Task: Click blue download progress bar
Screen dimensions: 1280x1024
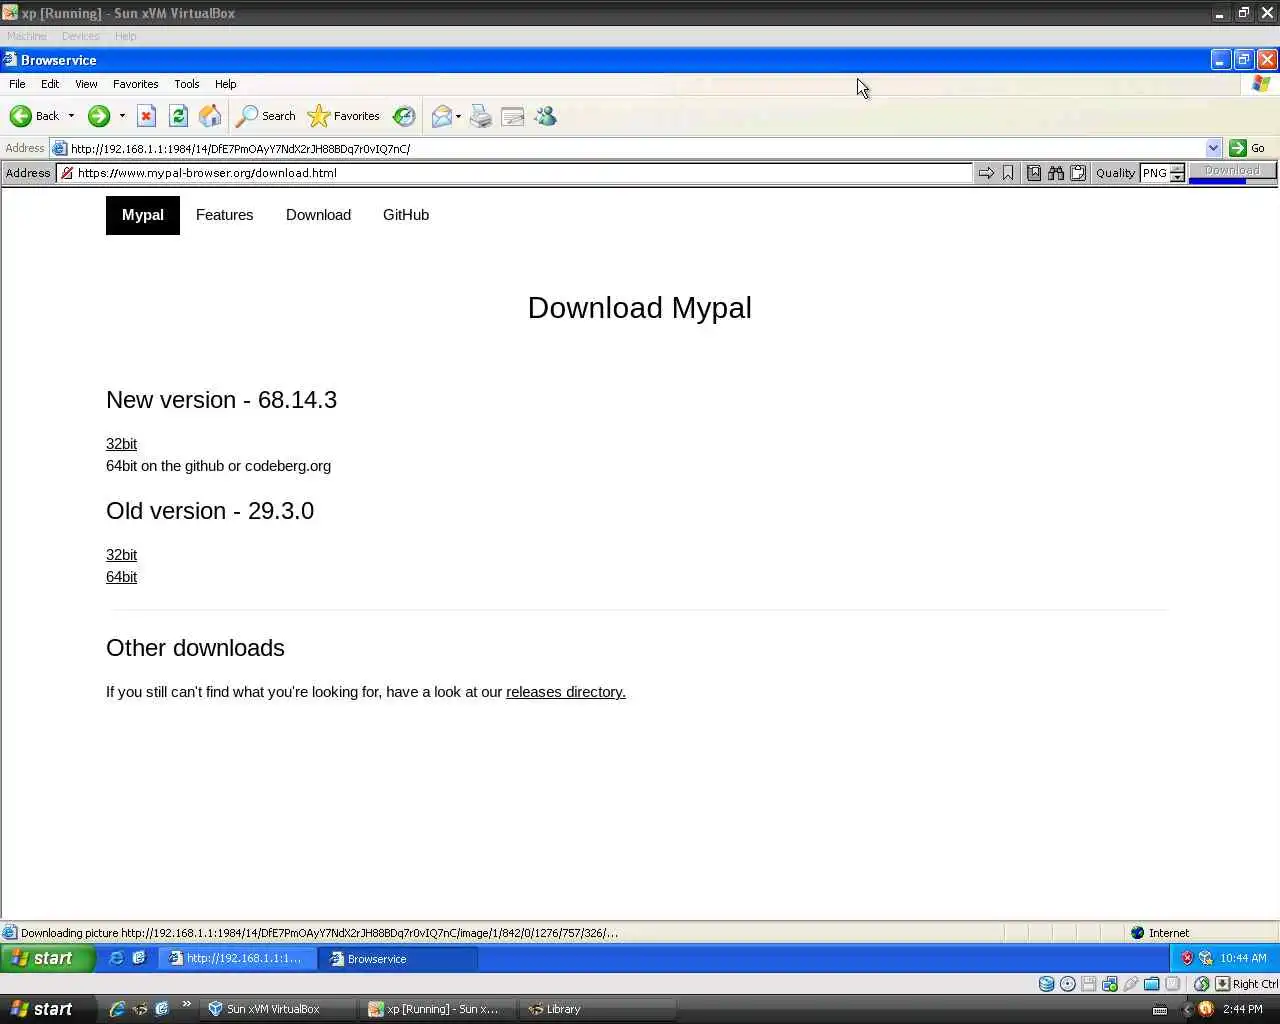Action: coord(1216,181)
